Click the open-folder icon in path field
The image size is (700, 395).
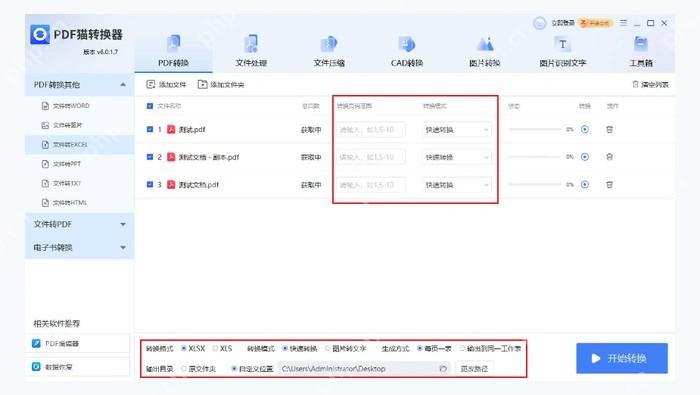pyautogui.click(x=443, y=369)
